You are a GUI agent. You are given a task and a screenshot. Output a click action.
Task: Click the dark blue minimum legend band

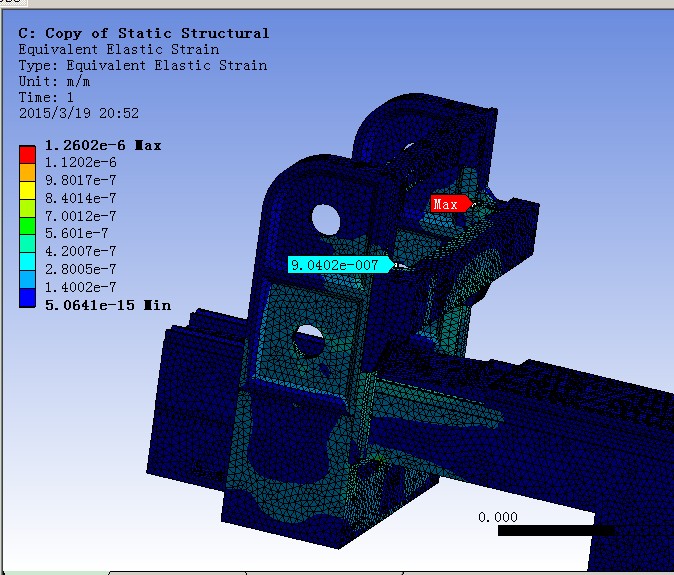point(27,298)
